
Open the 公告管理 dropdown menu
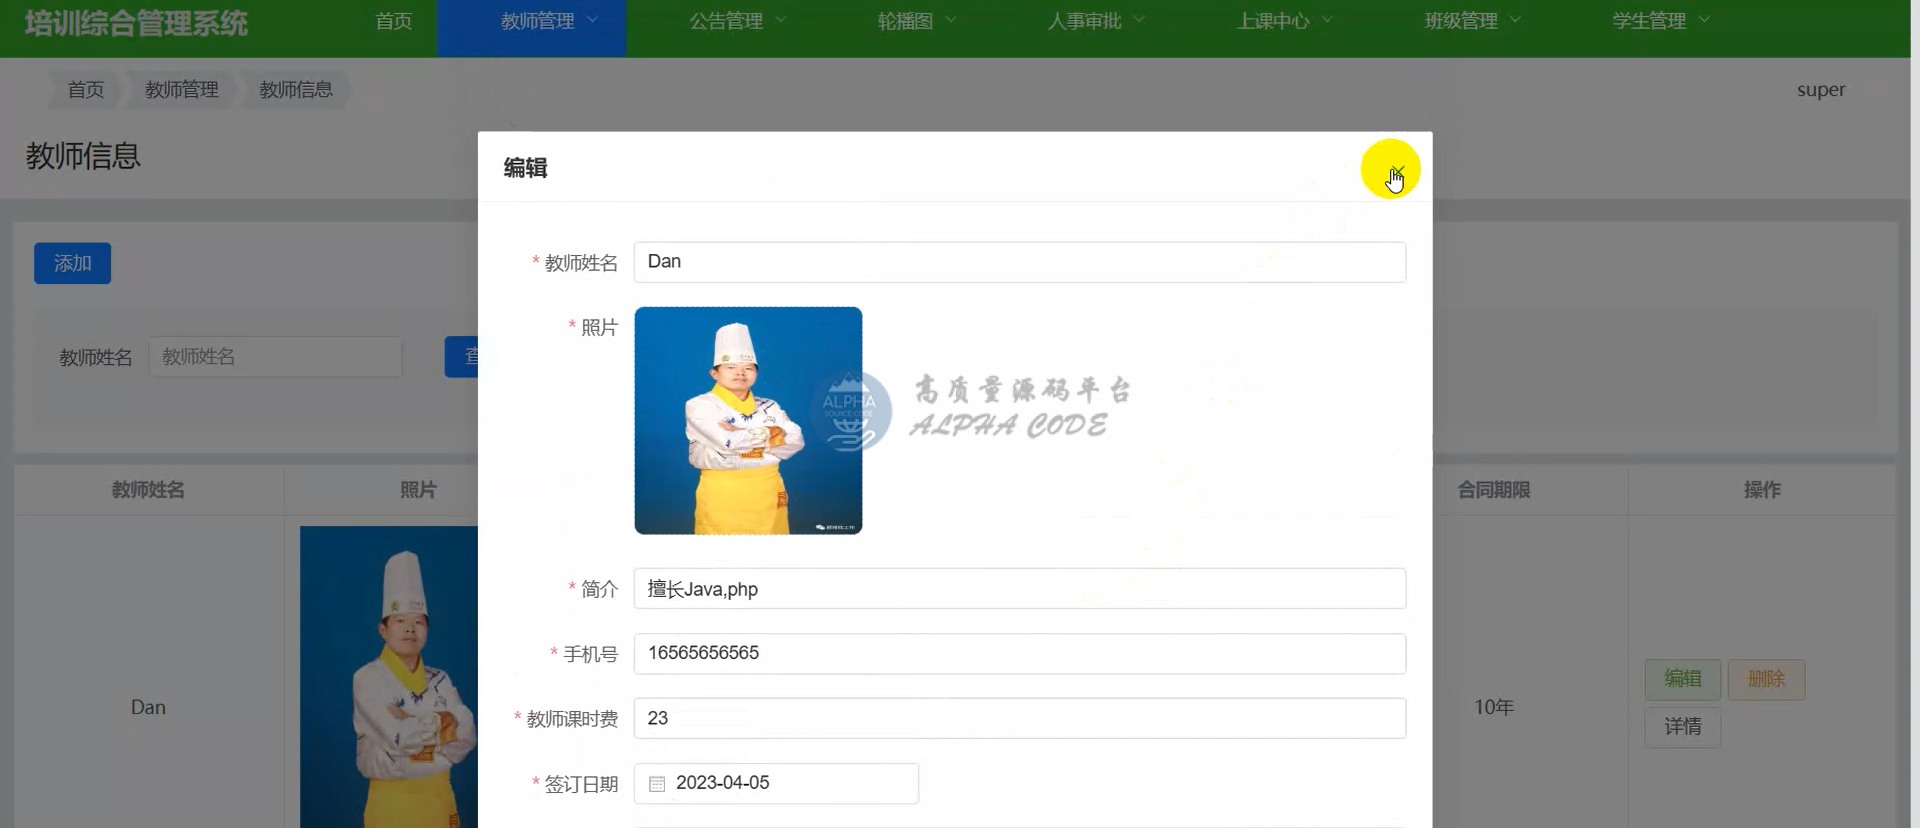pos(737,21)
